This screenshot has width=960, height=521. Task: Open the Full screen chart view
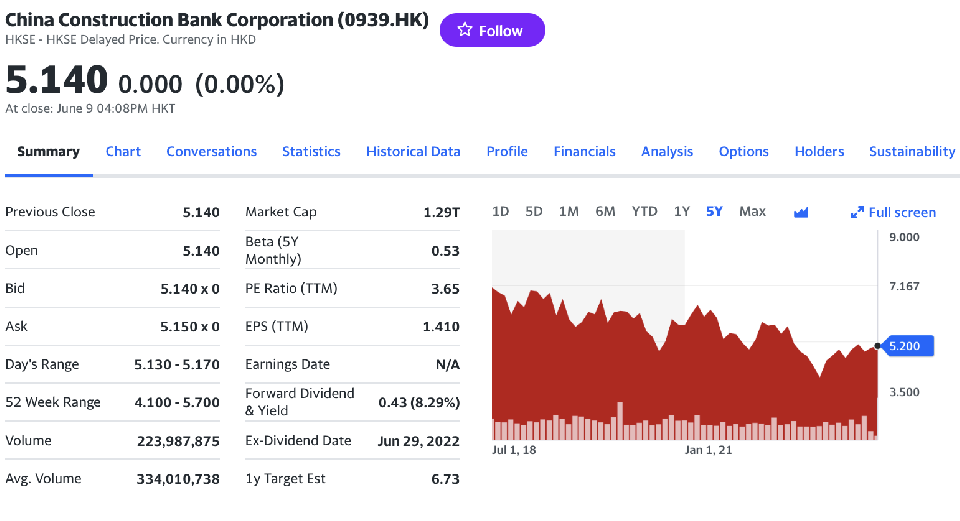pos(893,212)
